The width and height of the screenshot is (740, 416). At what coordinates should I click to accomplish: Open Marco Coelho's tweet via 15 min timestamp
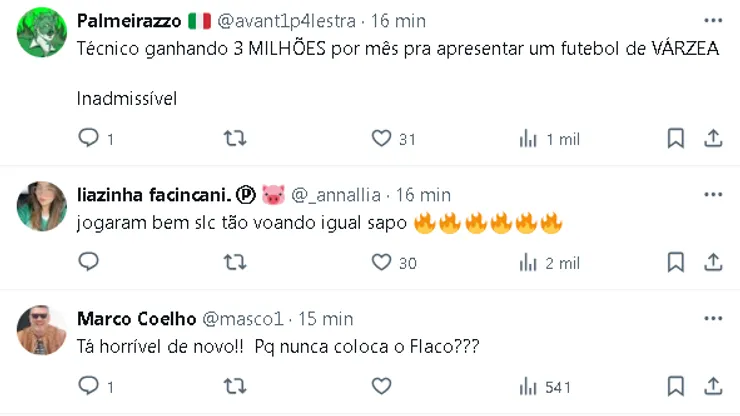(x=324, y=319)
